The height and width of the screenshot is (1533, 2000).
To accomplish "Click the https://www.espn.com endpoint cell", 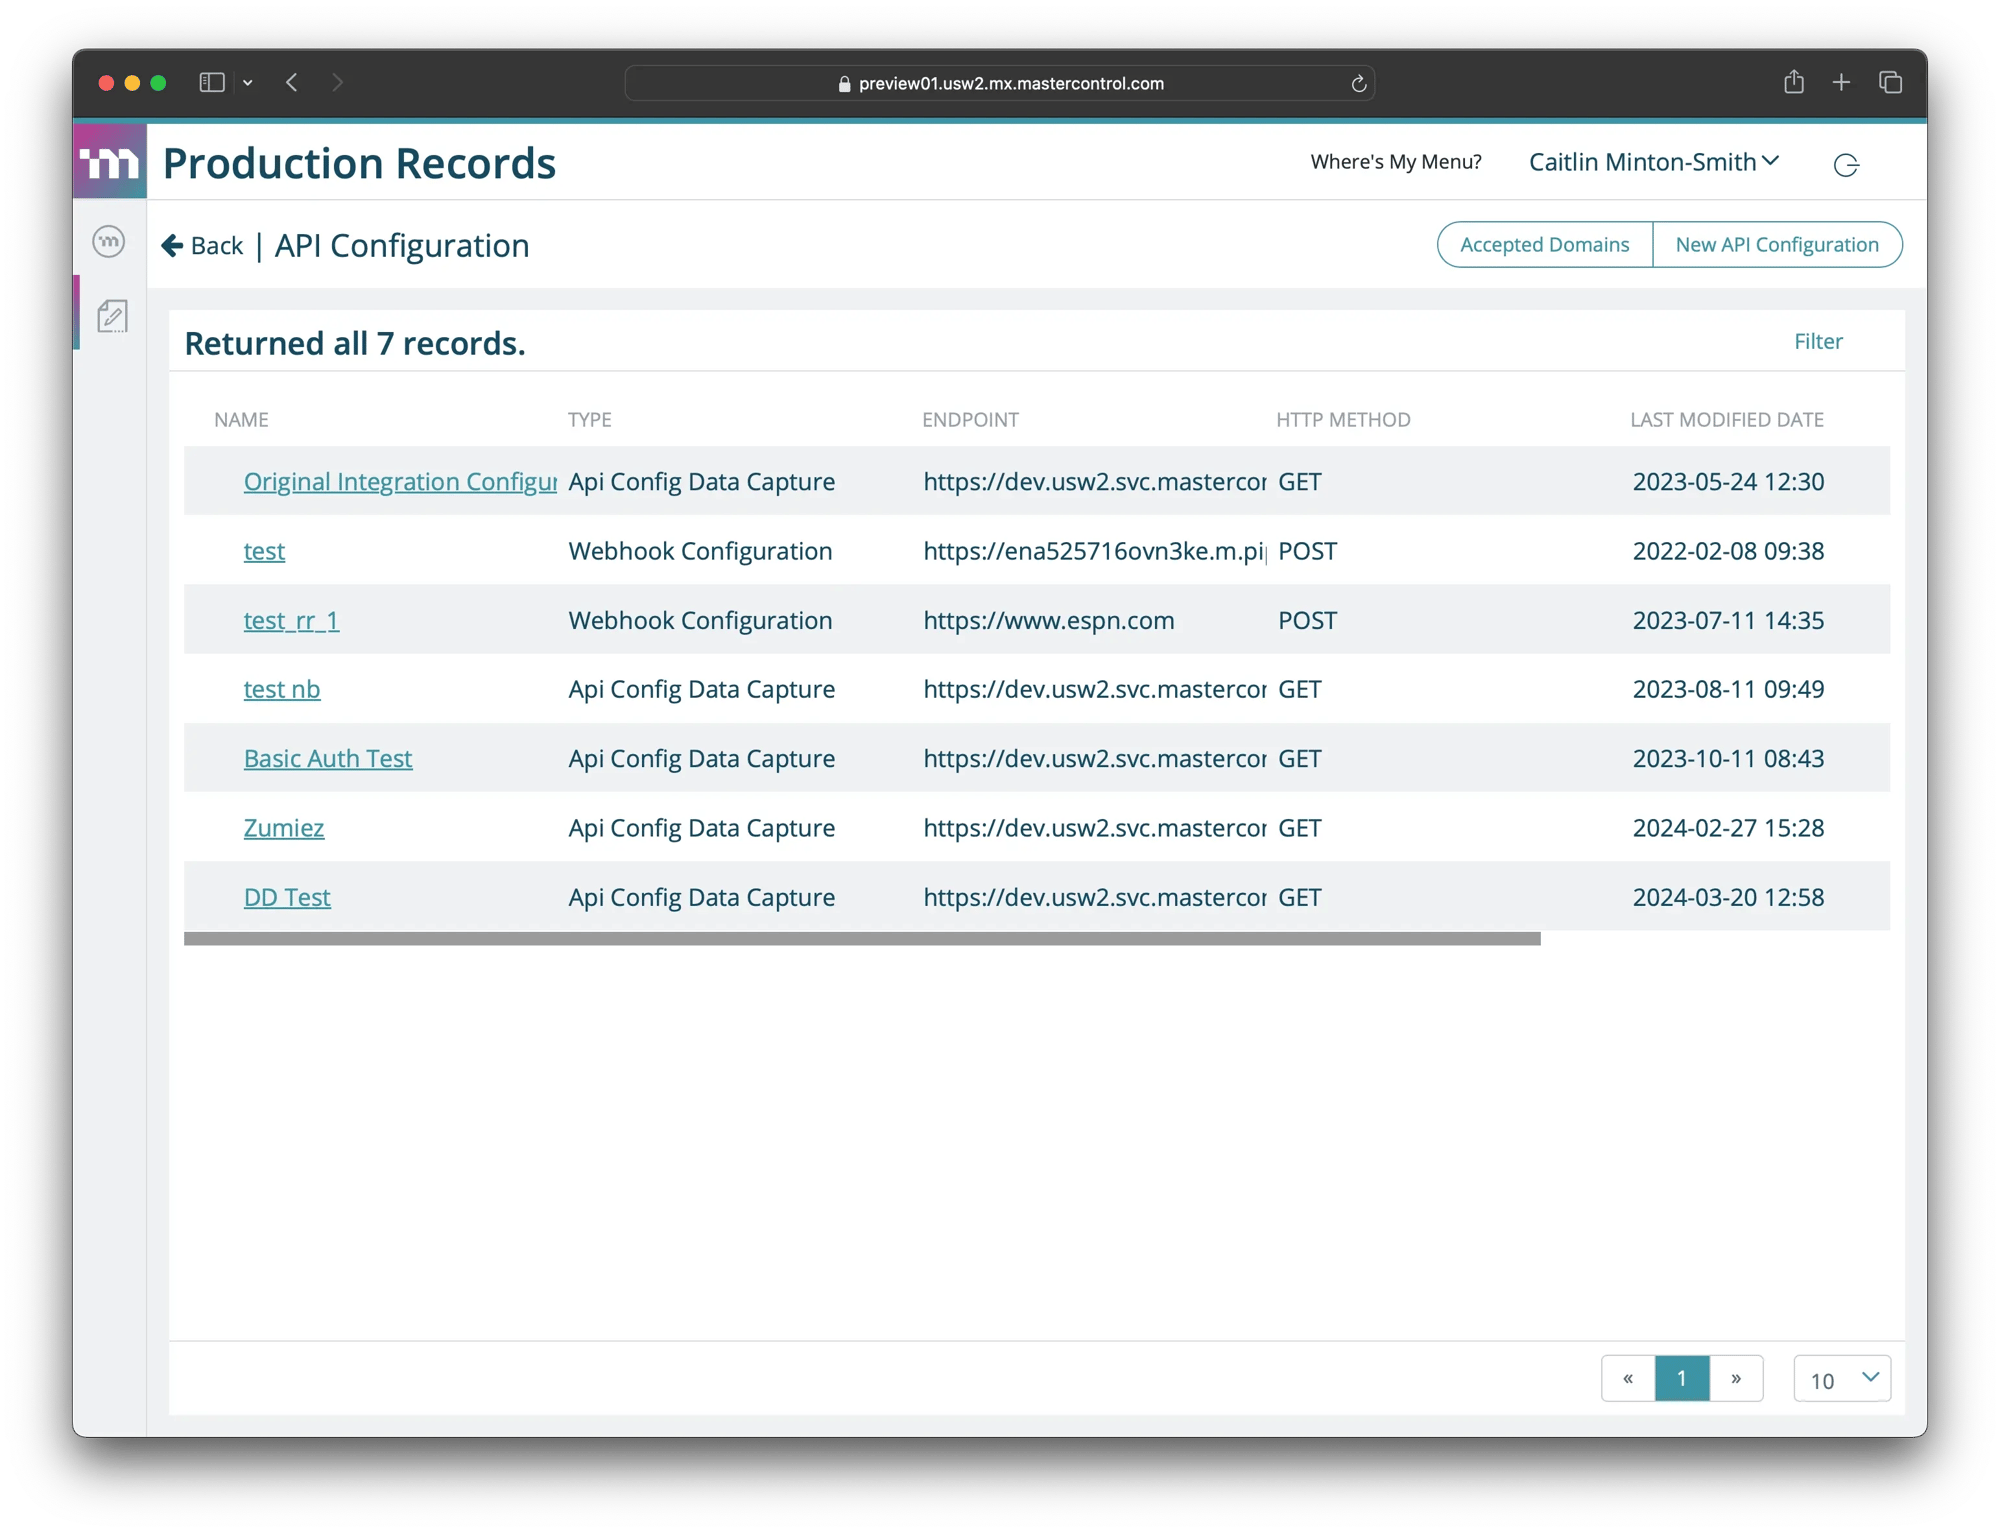I will [x=1048, y=620].
